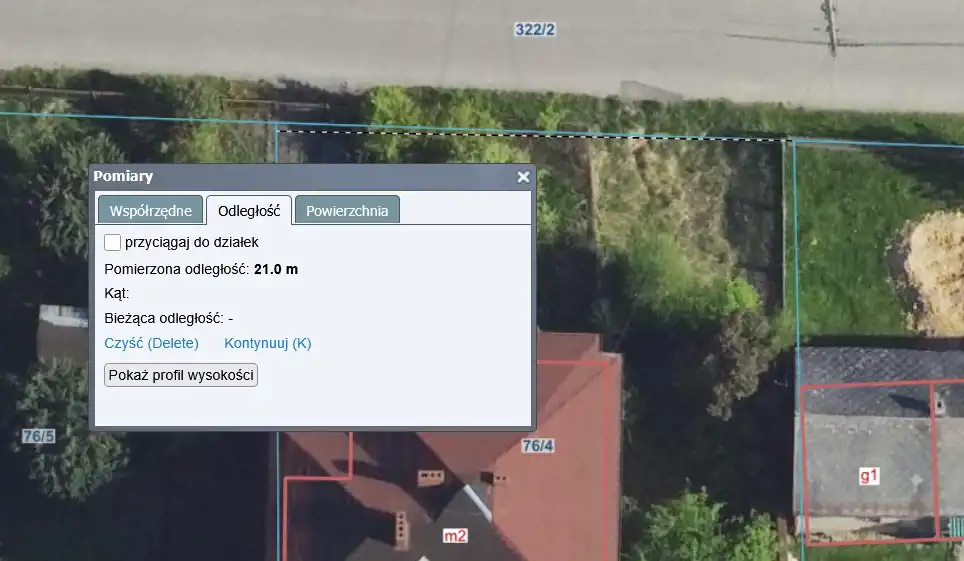
Task: Click the utility pole on the road
Action: [829, 25]
